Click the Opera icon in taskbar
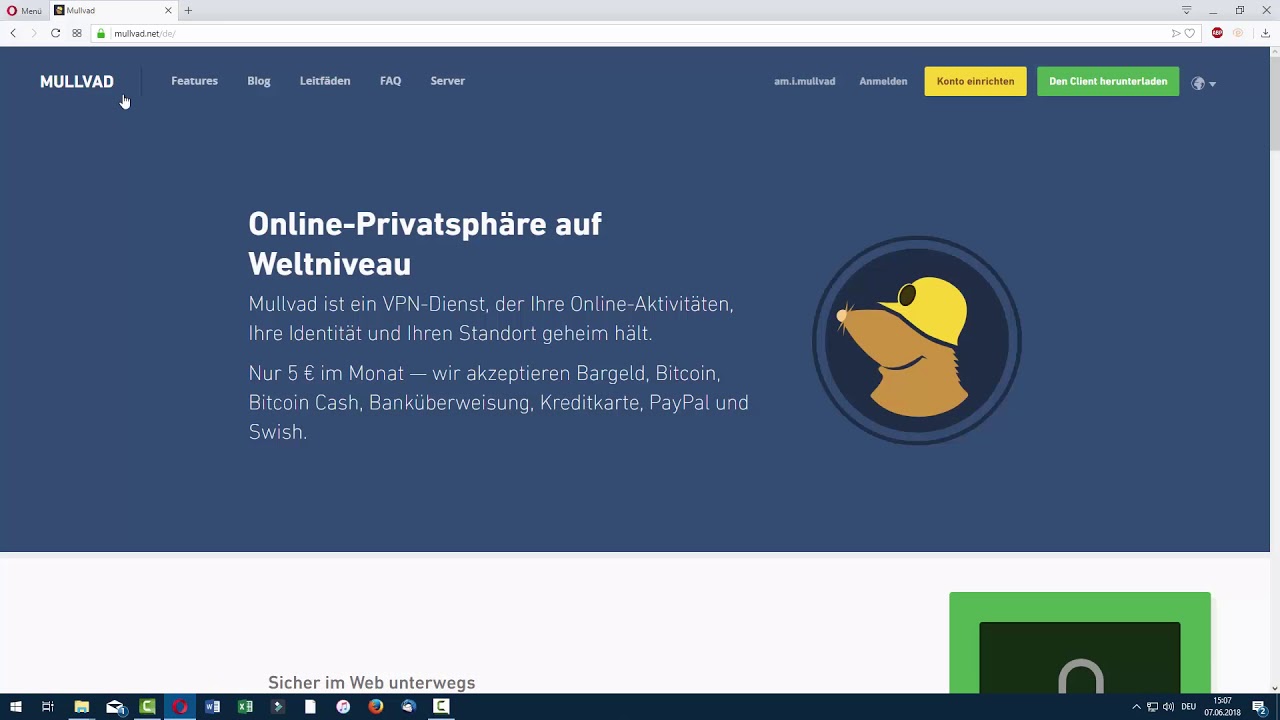Viewport: 1280px width, 720px height. click(x=180, y=707)
